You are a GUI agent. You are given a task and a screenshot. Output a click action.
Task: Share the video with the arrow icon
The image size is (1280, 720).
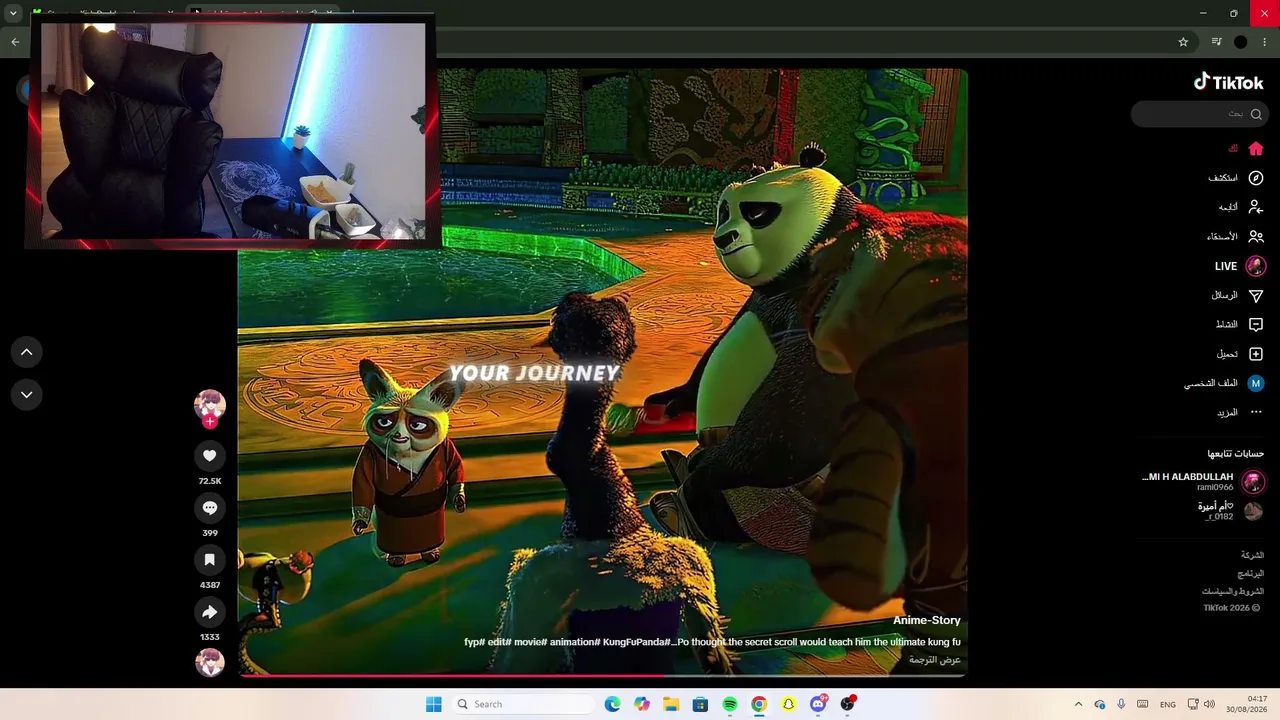coord(209,612)
